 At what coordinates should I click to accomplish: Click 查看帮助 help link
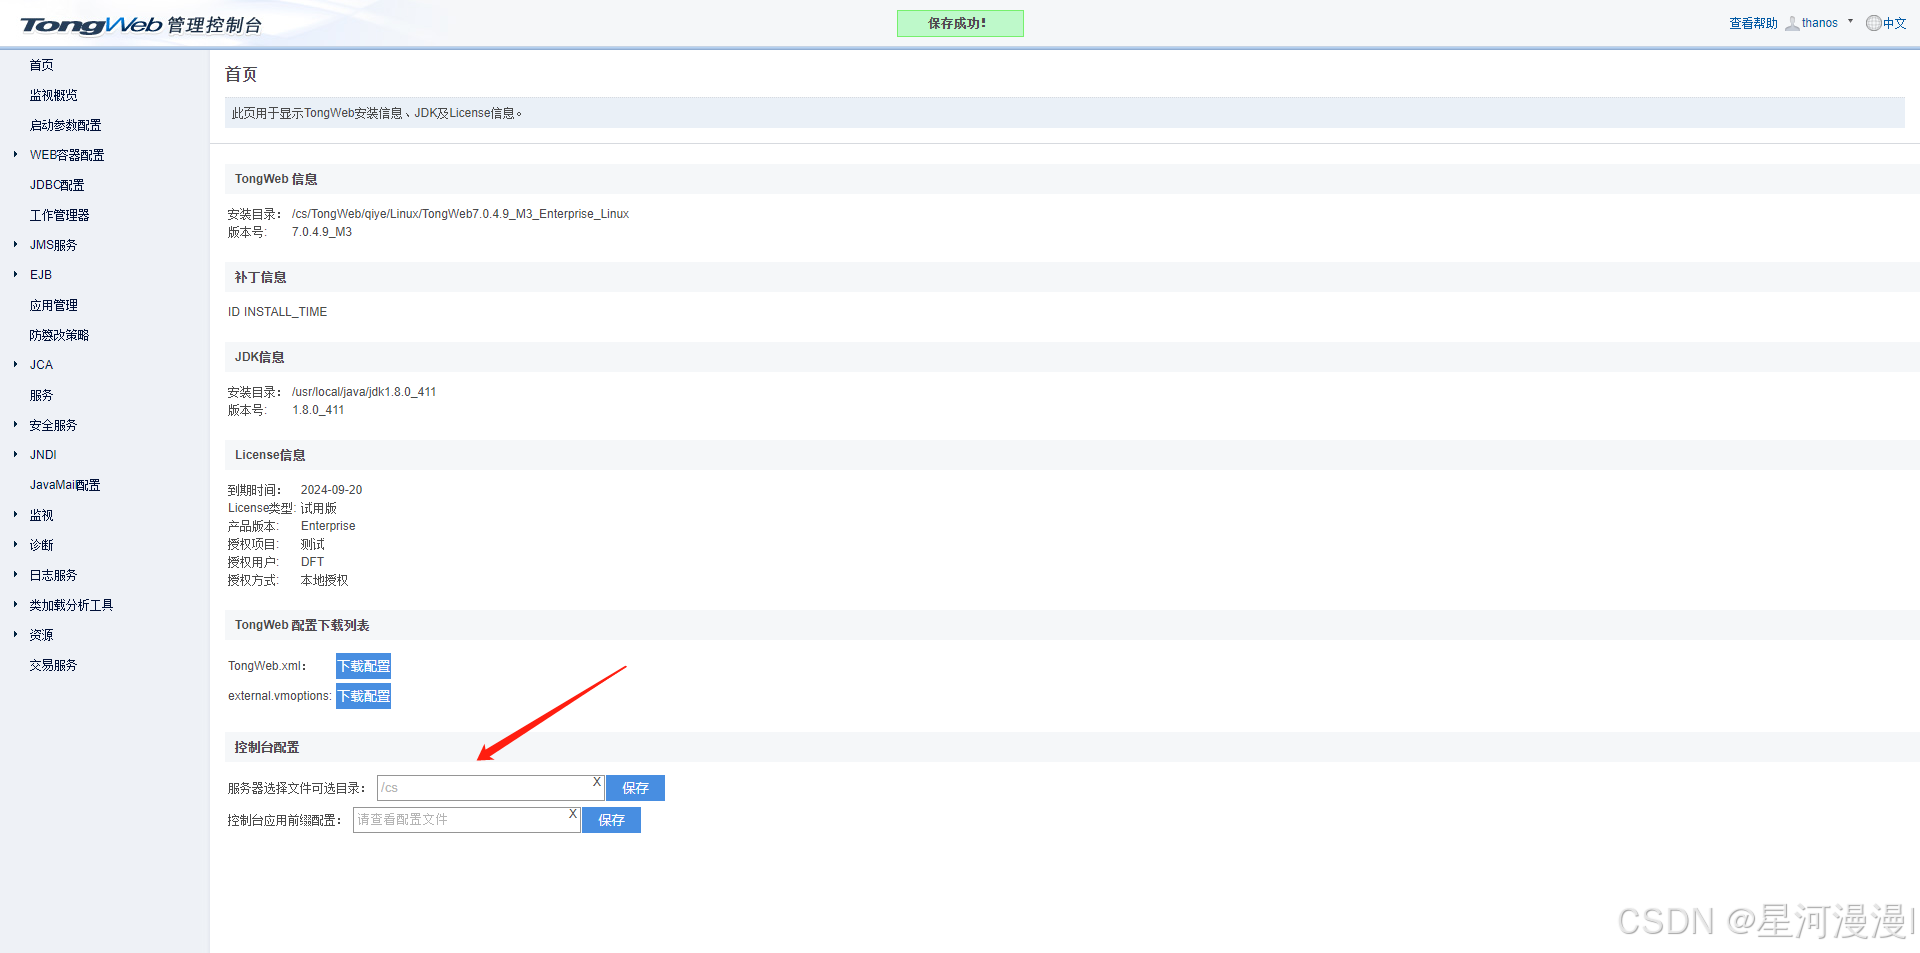(x=1753, y=23)
